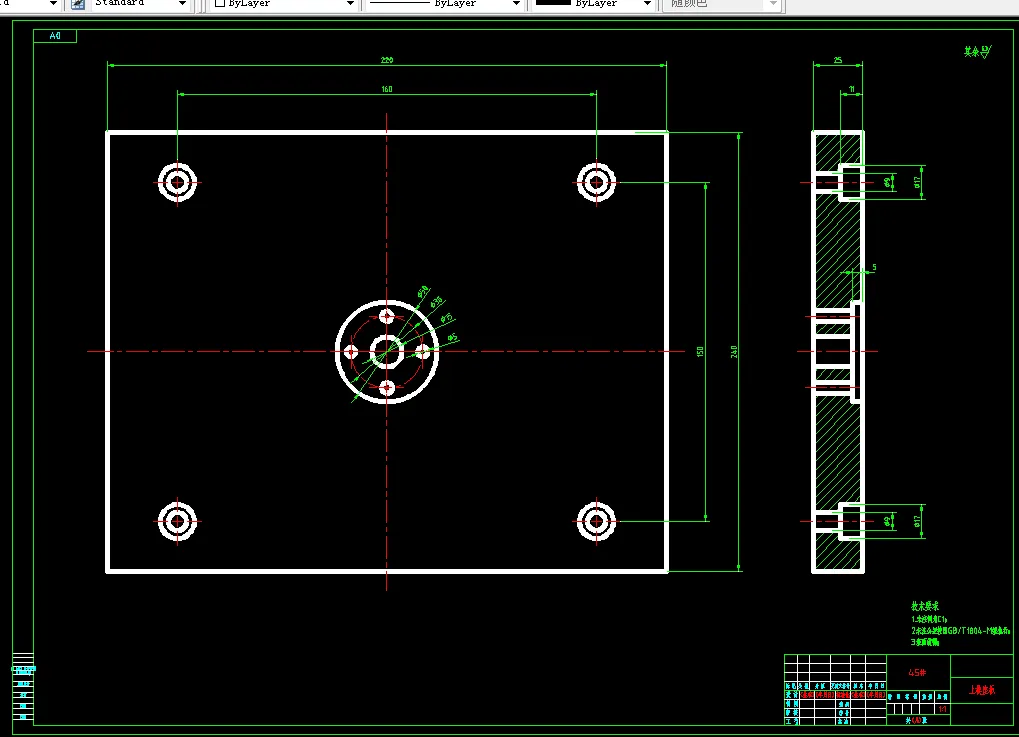Select the 11 depth dimension in side view
The image size is (1019, 737).
pyautogui.click(x=851, y=89)
